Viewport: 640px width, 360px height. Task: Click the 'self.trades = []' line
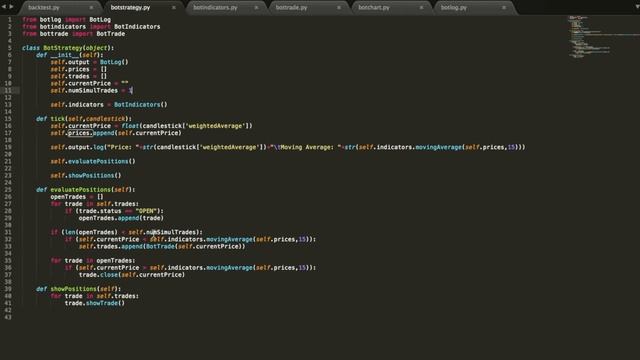[x=79, y=76]
